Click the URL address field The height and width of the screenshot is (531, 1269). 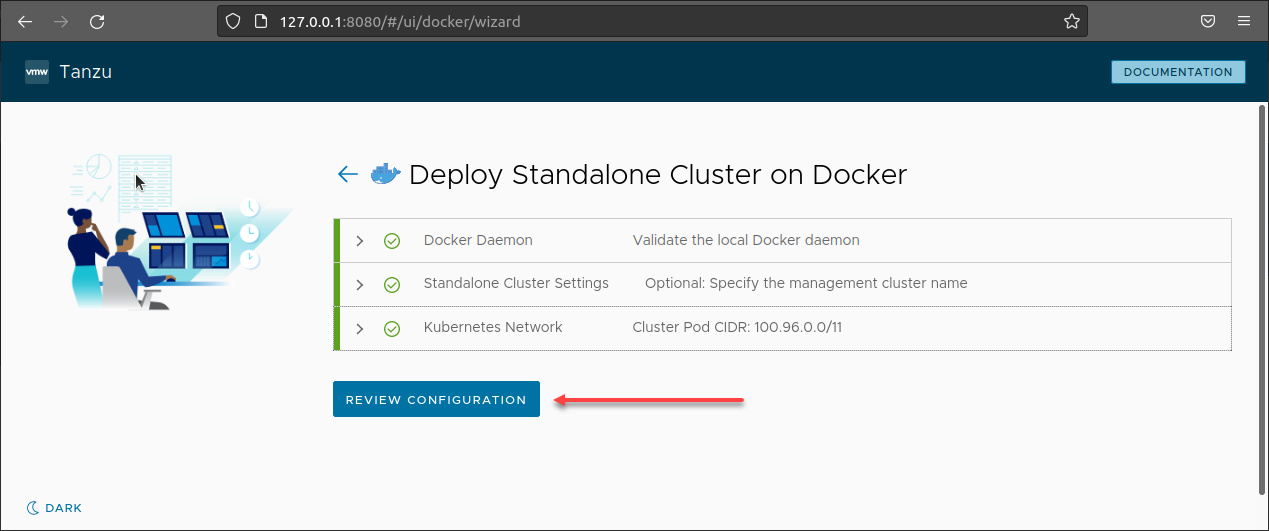pos(650,21)
